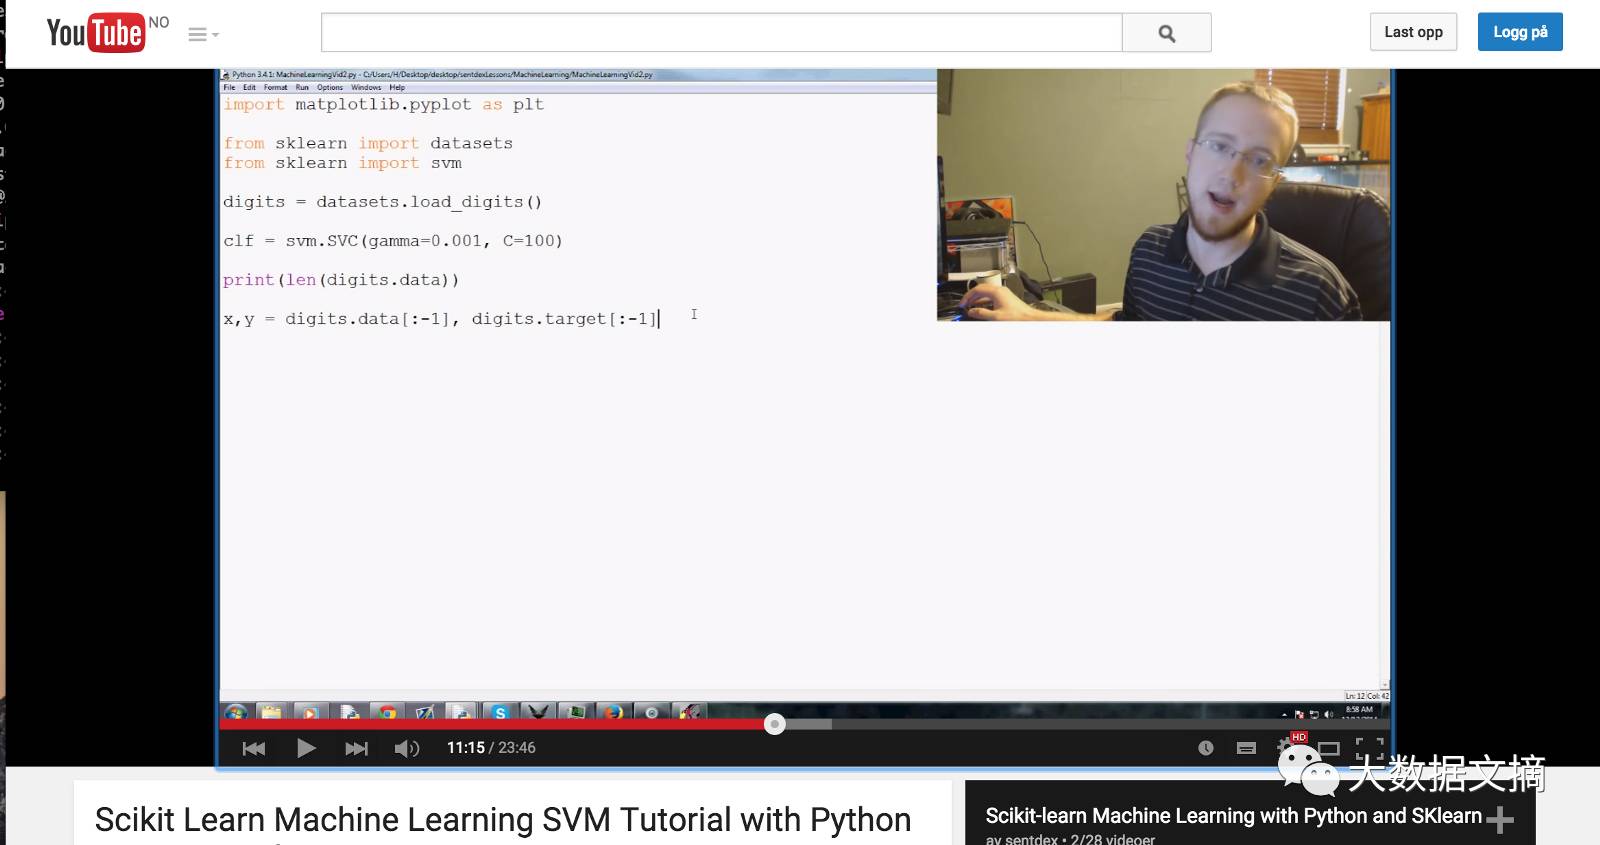Click the YouTube logo to go home
This screenshot has width=1600, height=845.
click(95, 33)
